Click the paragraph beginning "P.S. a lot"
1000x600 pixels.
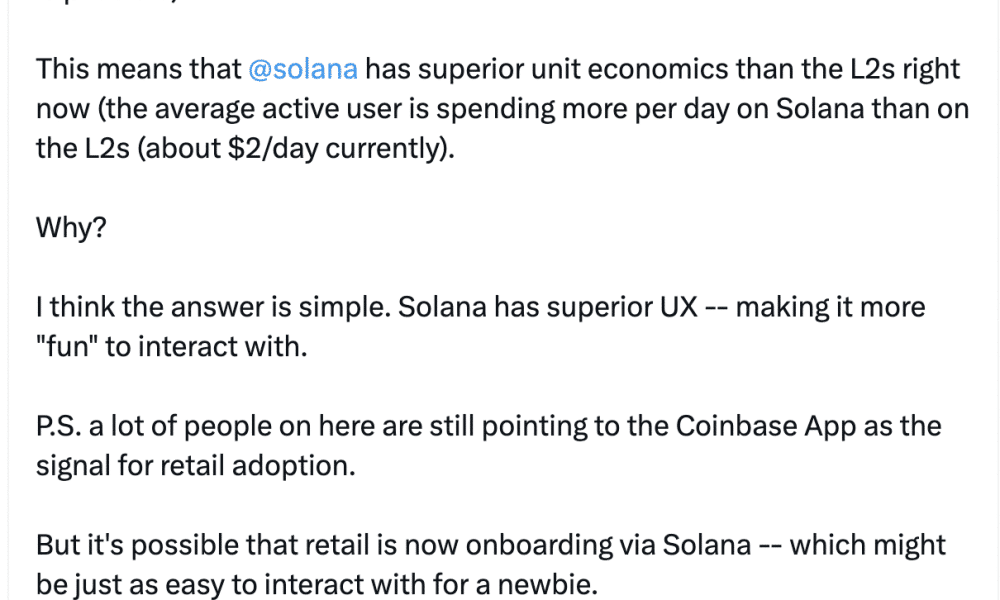[x=489, y=446]
